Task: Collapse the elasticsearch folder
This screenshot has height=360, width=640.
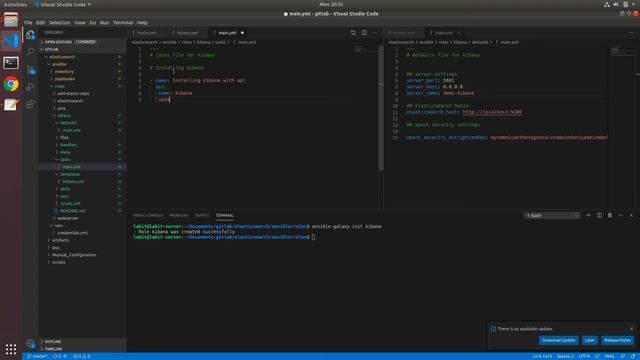Action: pyautogui.click(x=82, y=57)
